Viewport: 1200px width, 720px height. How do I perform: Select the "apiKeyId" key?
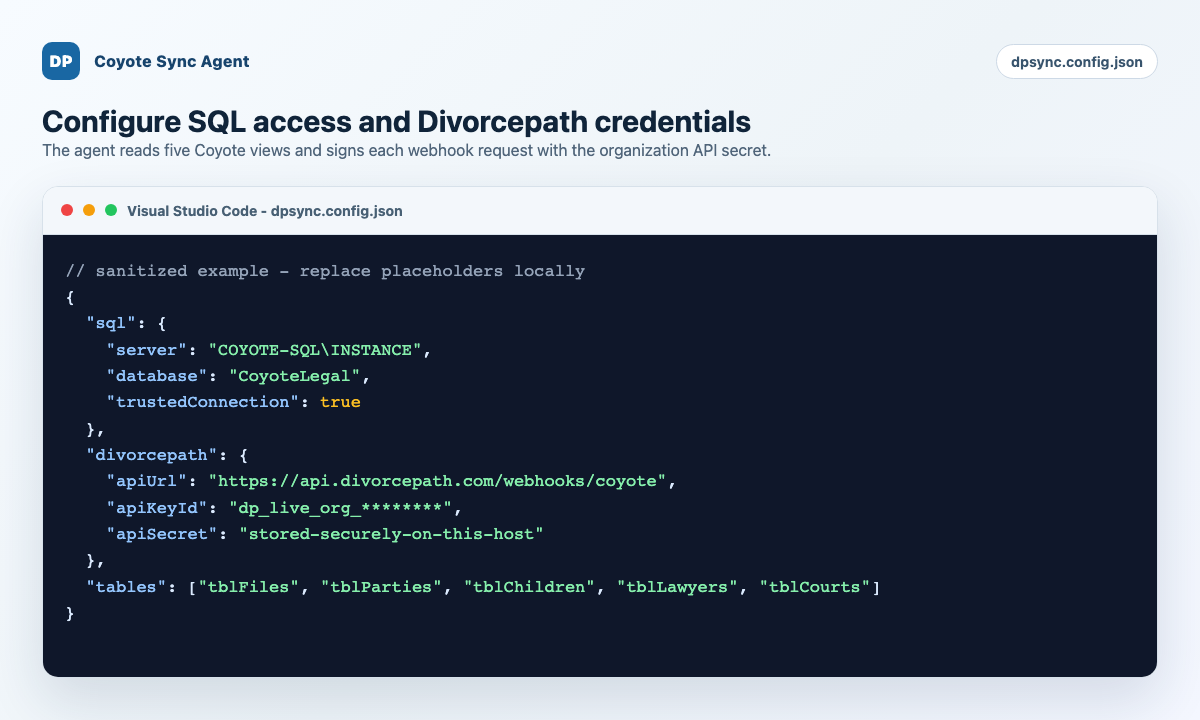(158, 508)
